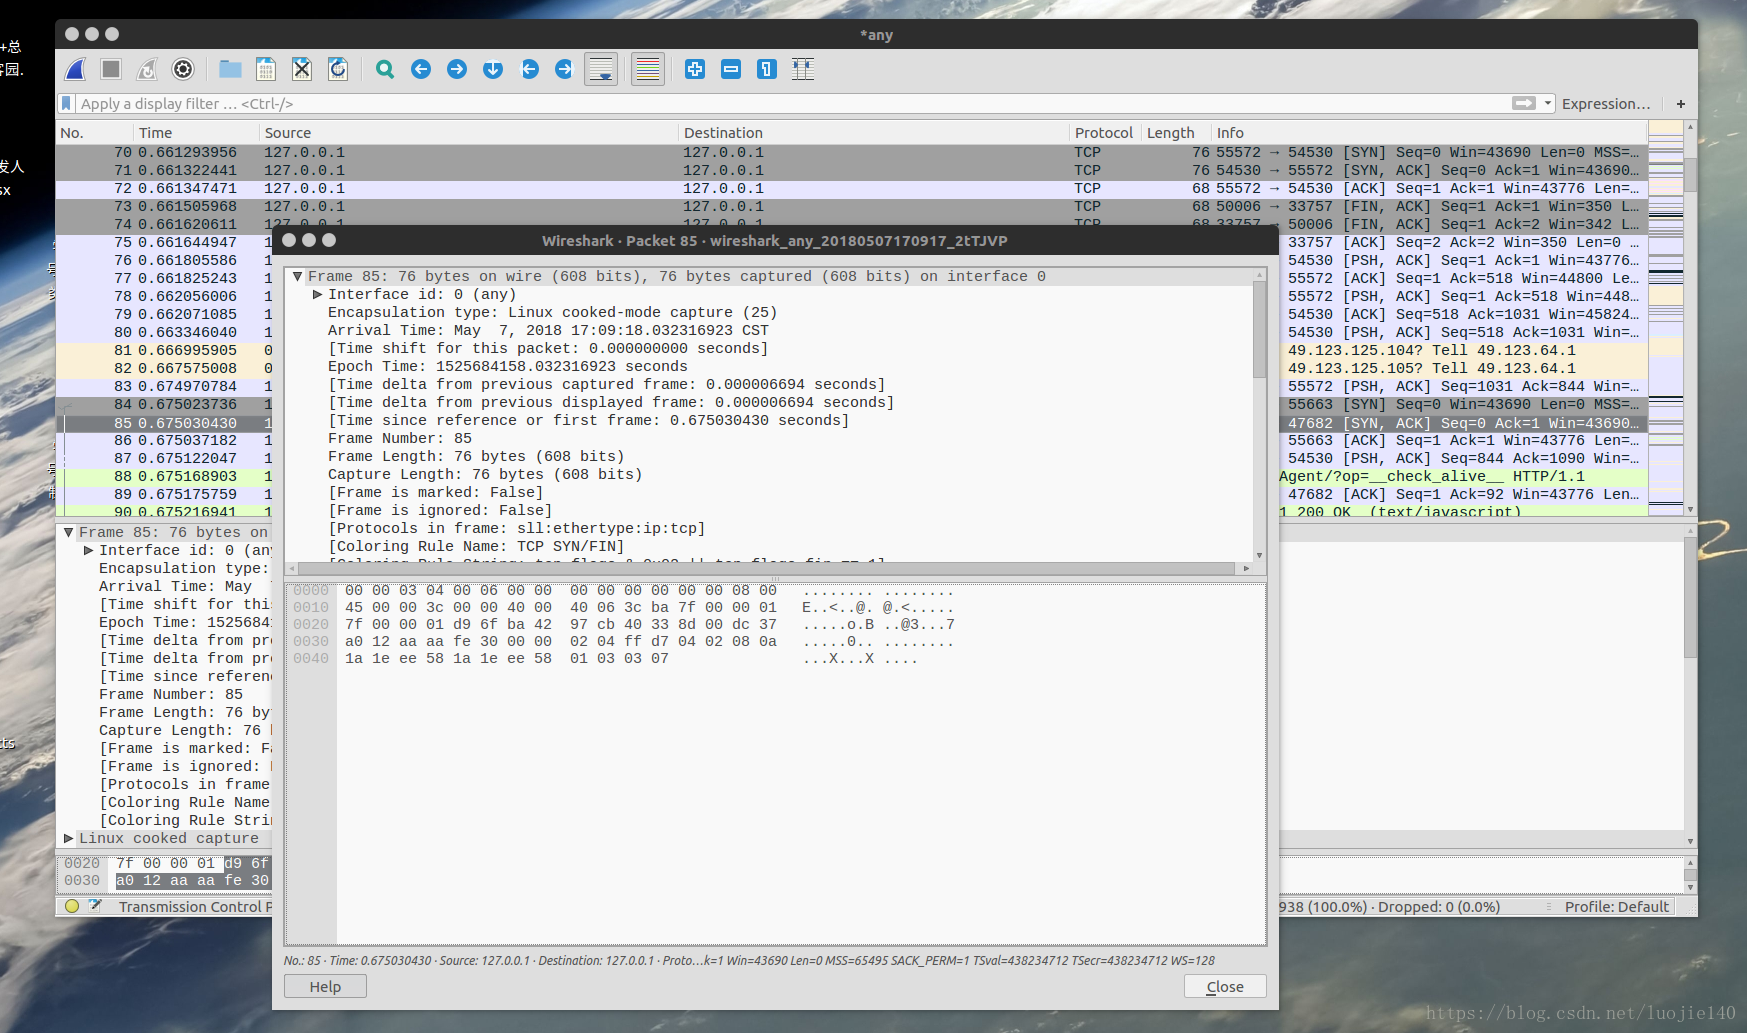Stop the running packet capture
The image size is (1747, 1033).
click(x=111, y=69)
